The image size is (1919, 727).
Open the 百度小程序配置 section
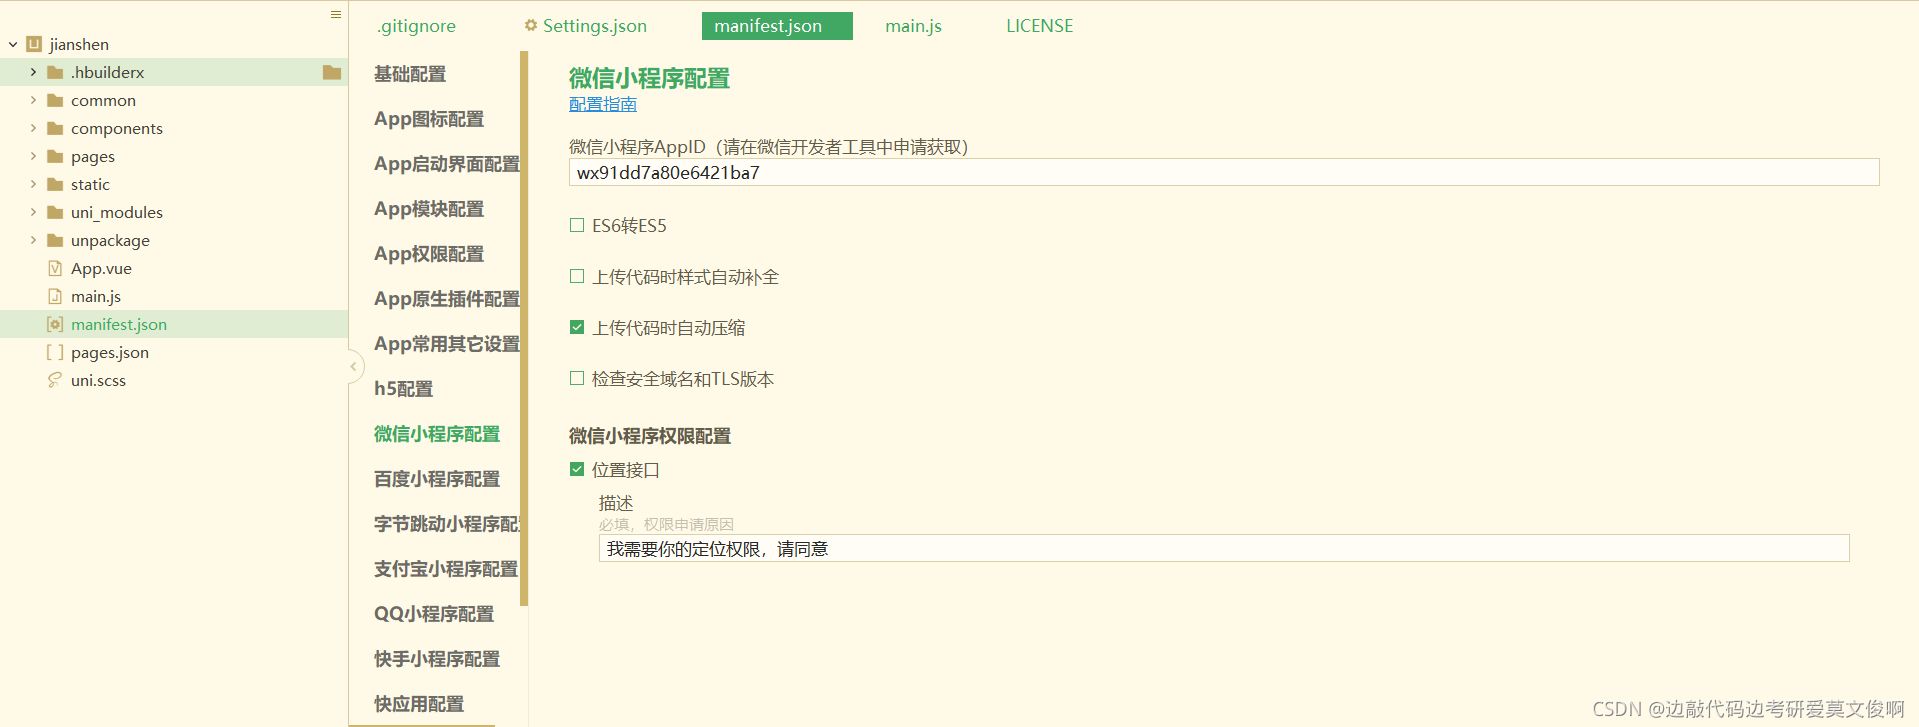coord(437,479)
